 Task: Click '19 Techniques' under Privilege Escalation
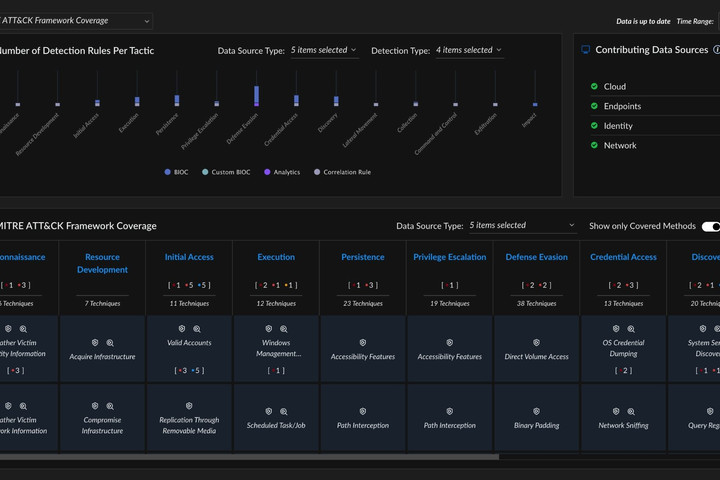pyautogui.click(x=450, y=304)
